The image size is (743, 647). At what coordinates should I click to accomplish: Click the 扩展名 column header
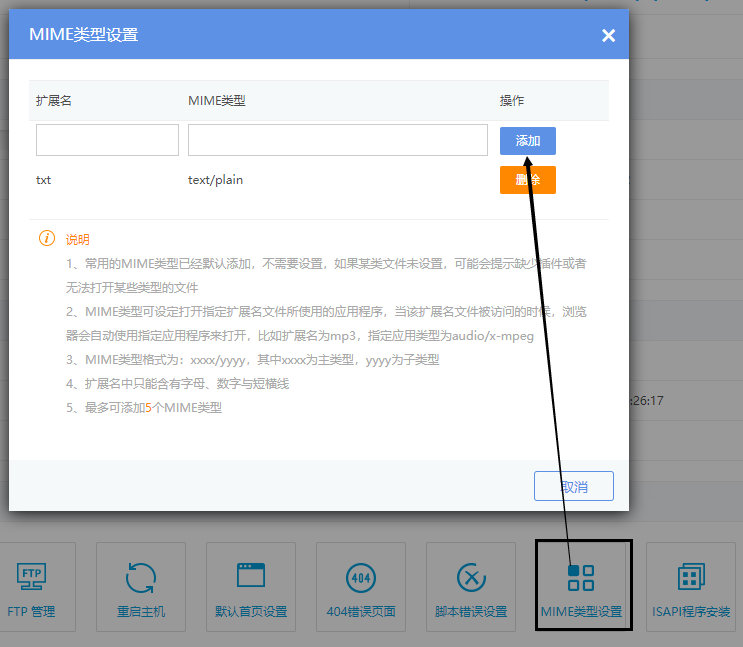(x=54, y=101)
